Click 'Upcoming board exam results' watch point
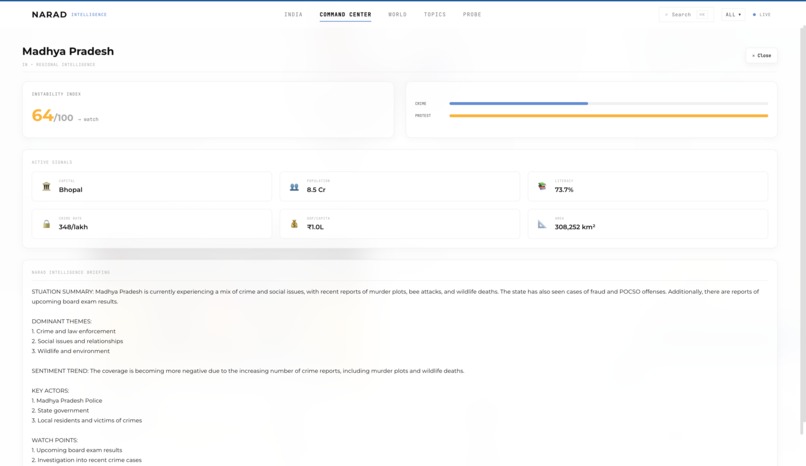Screen dimensions: 806x466 (77, 450)
